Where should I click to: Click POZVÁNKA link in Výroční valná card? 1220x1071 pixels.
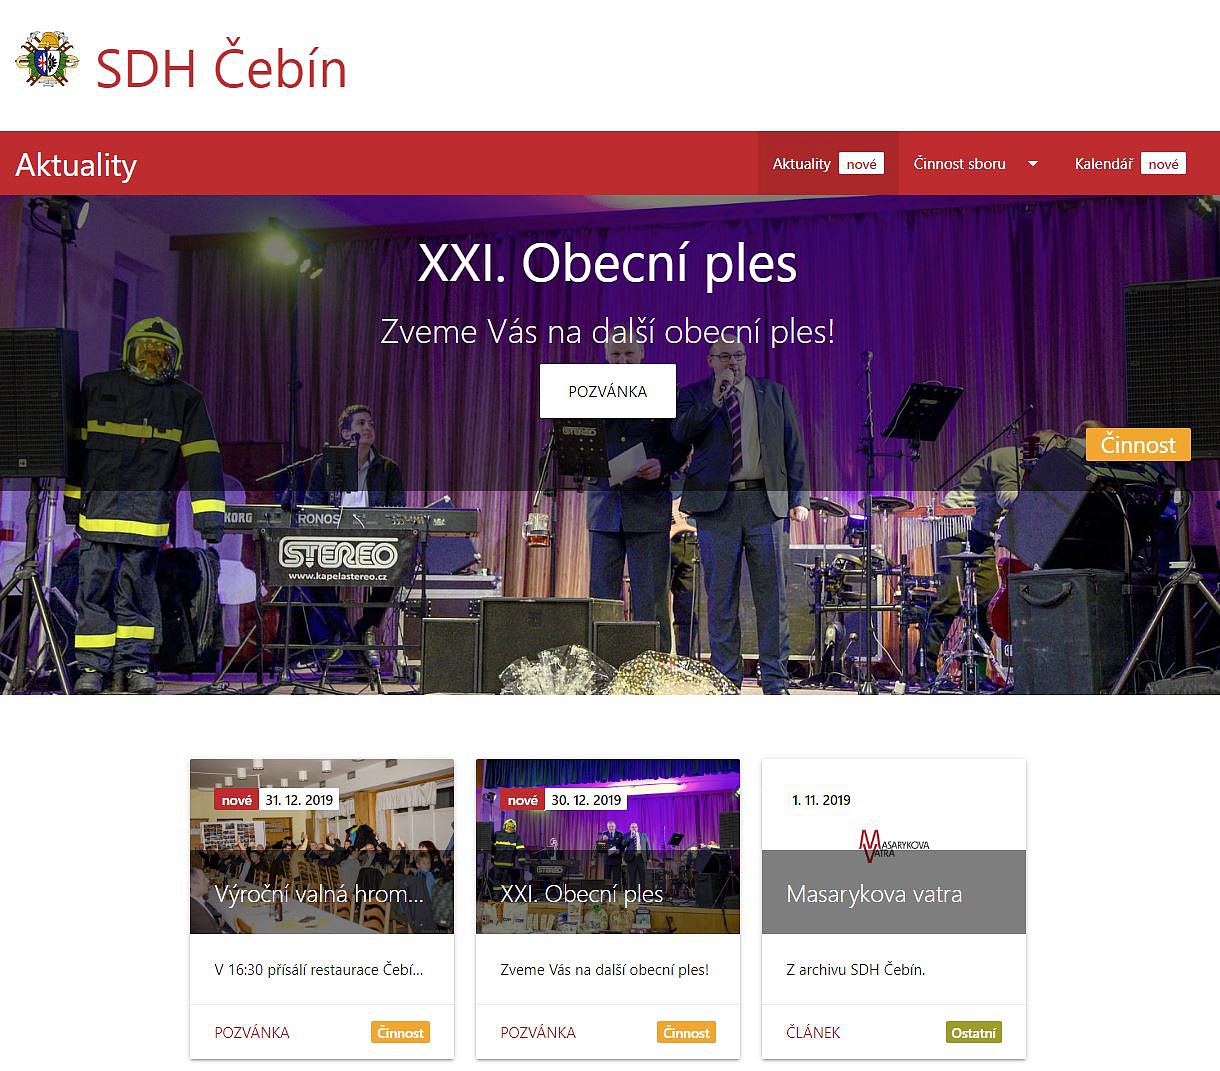click(252, 1032)
